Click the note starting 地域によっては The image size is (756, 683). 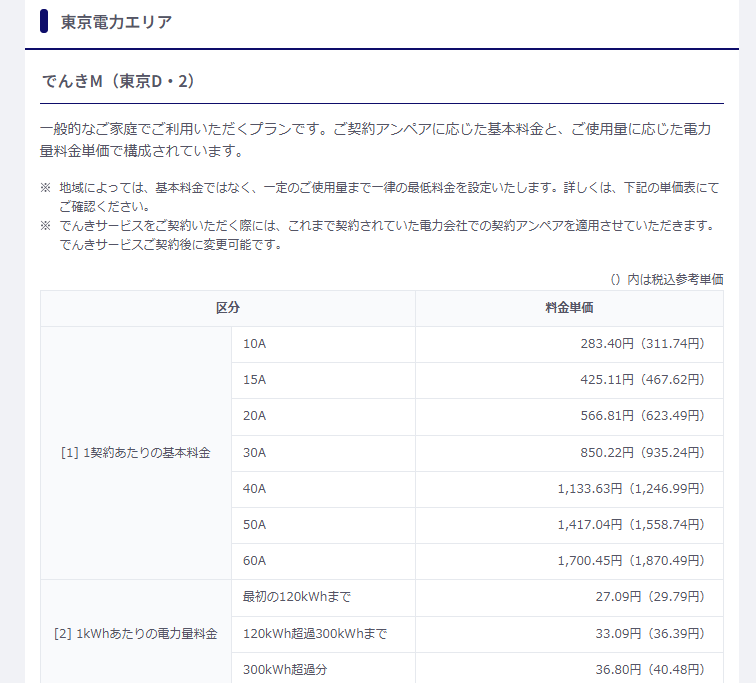tap(381, 197)
